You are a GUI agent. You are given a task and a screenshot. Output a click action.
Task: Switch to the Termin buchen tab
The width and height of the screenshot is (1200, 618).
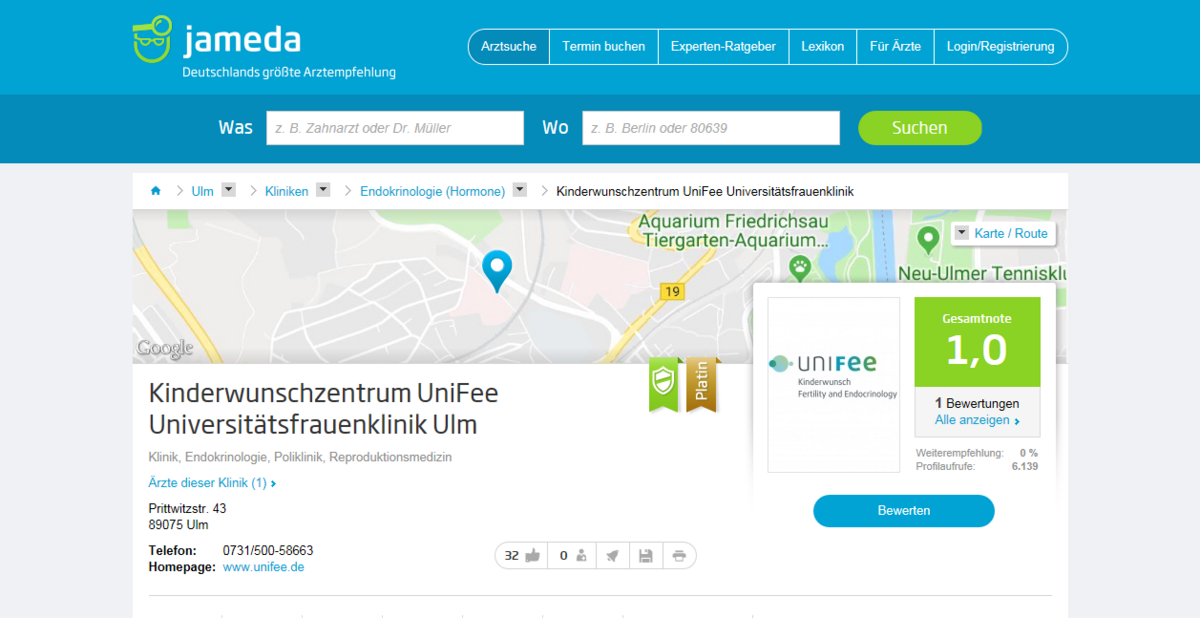click(603, 46)
